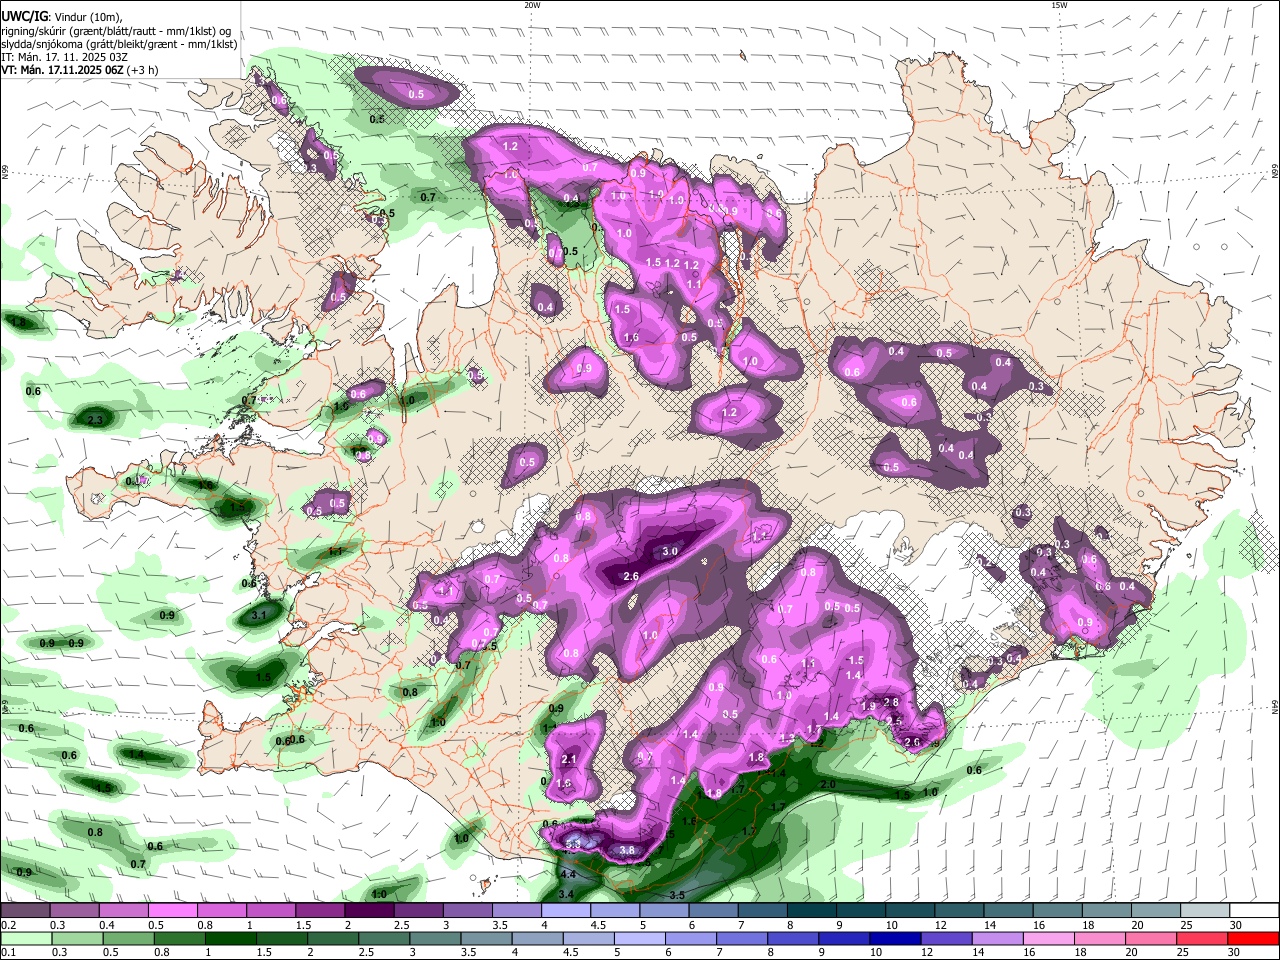Select the snow-scale swatch between 8 and 9
The image size is (1280, 960).
pyautogui.click(x=812, y=911)
